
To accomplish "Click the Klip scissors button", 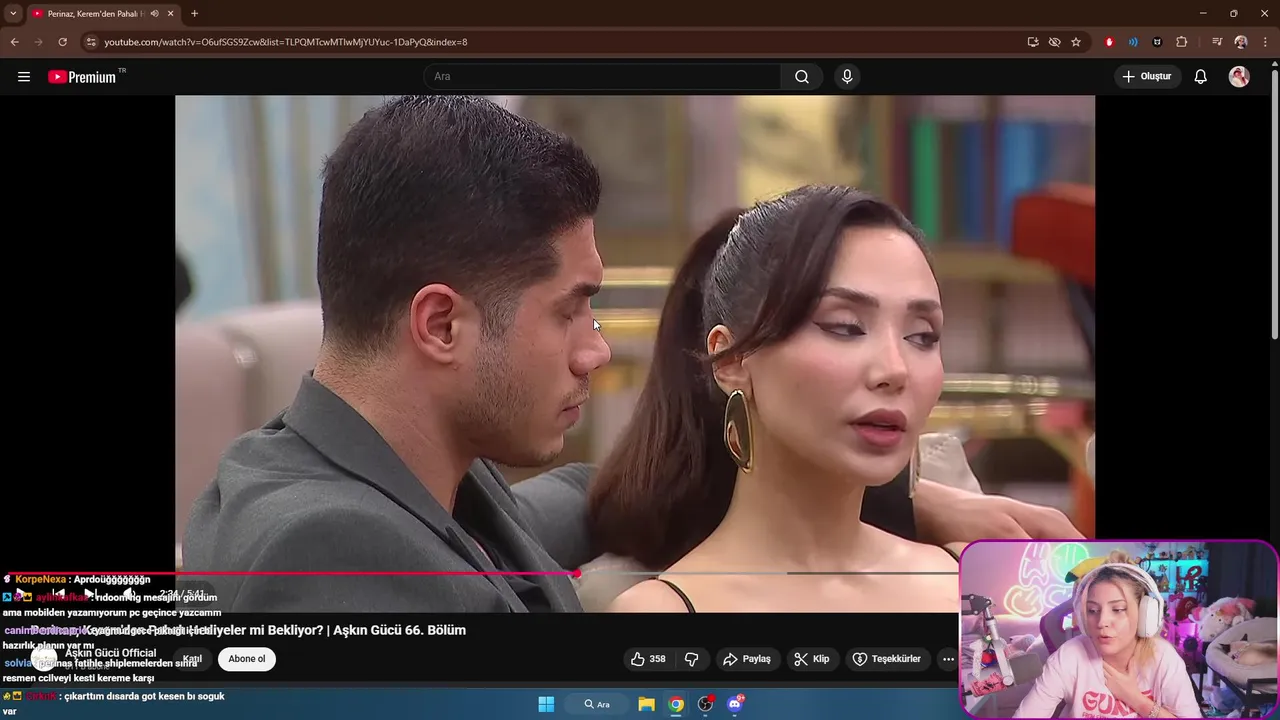I will (811, 659).
